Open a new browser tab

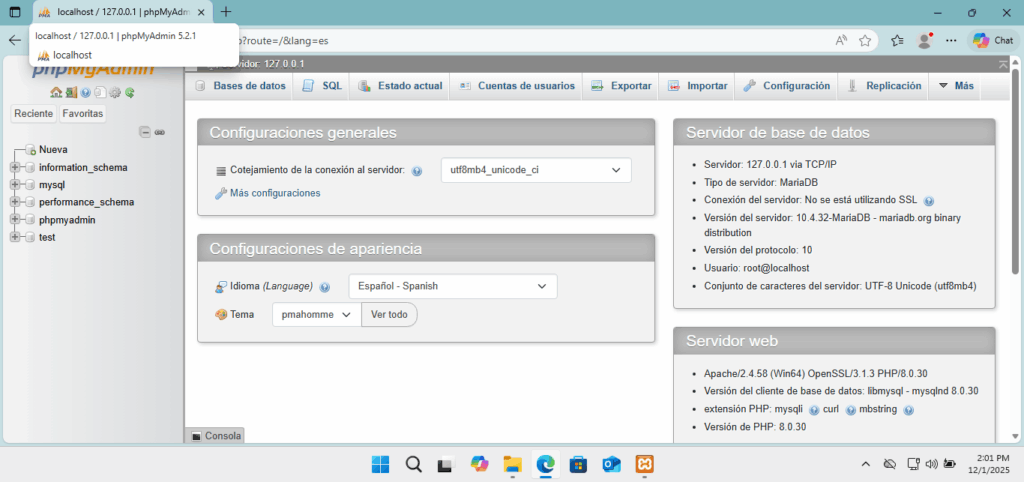[226, 12]
